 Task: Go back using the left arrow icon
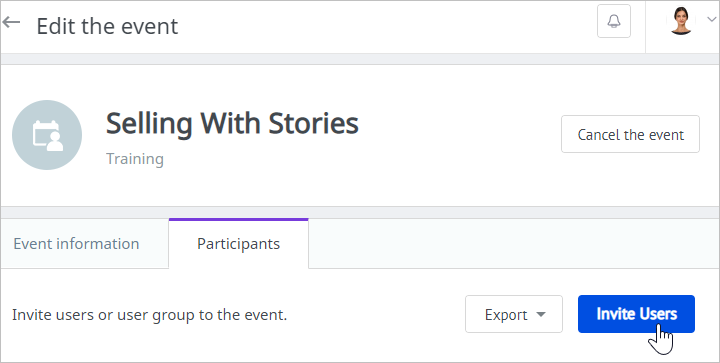pos(11,22)
